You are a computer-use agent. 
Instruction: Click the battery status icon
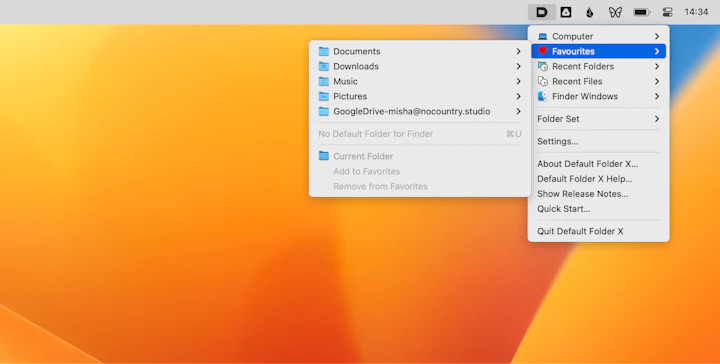coord(641,12)
